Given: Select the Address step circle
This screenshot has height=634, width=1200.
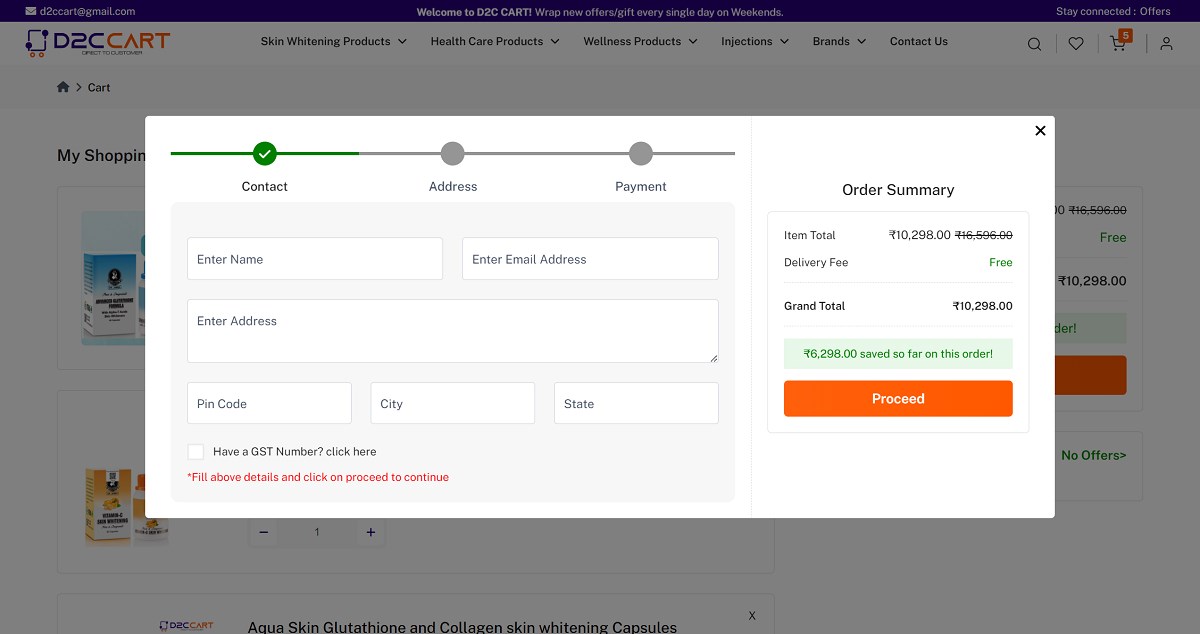Looking at the screenshot, I should pos(452,153).
